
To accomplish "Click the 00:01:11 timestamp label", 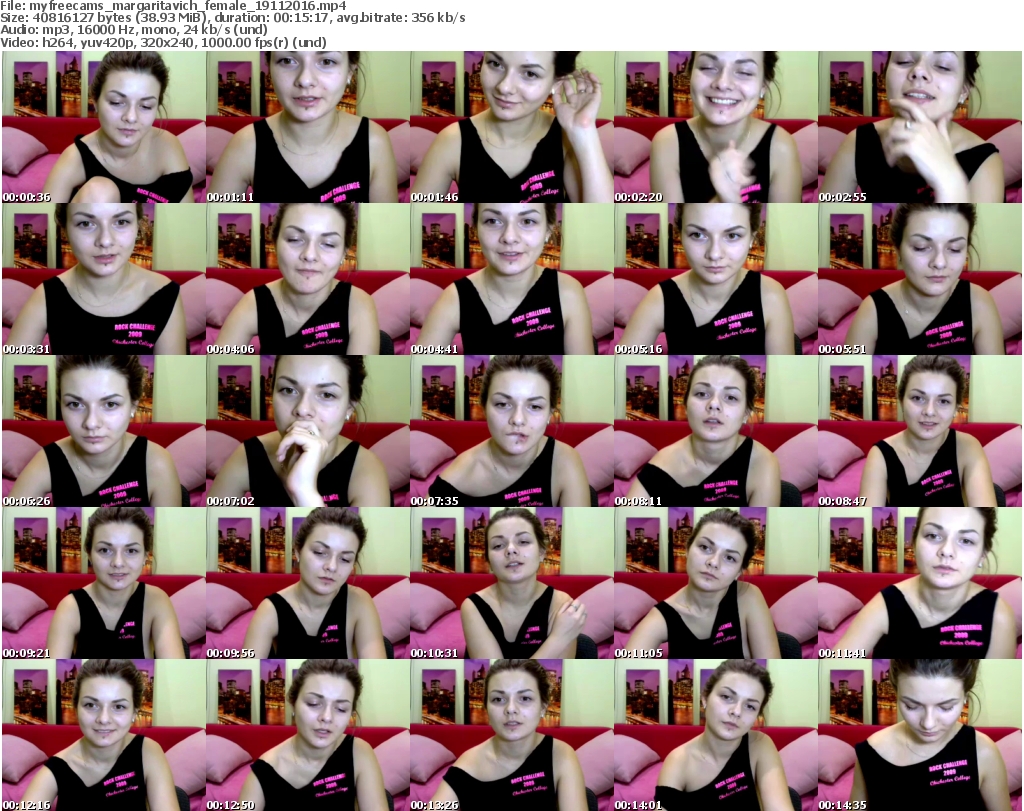I will (228, 197).
